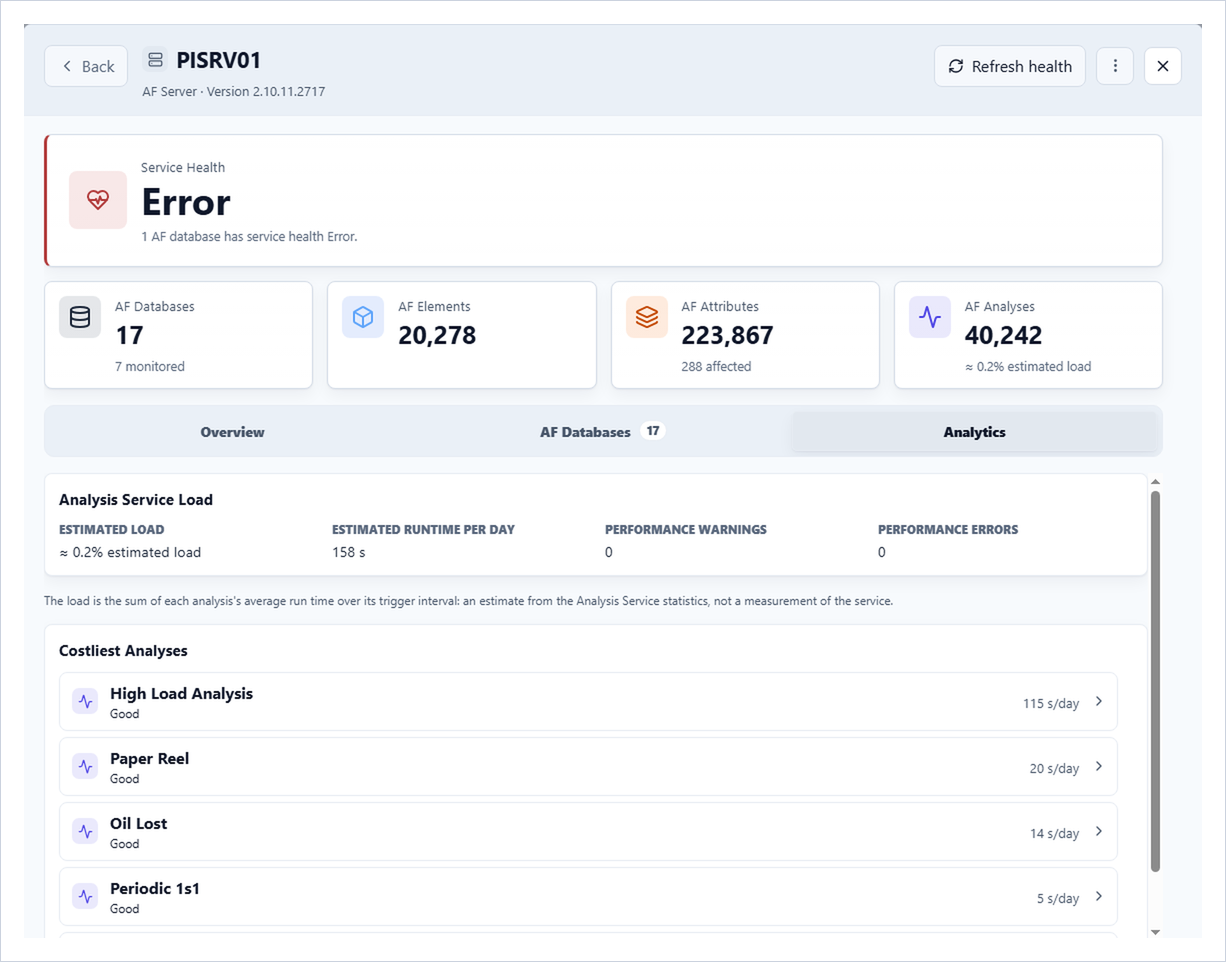Click the 'High Load Analysis' title
The width and height of the screenshot is (1226, 962).
[181, 693]
